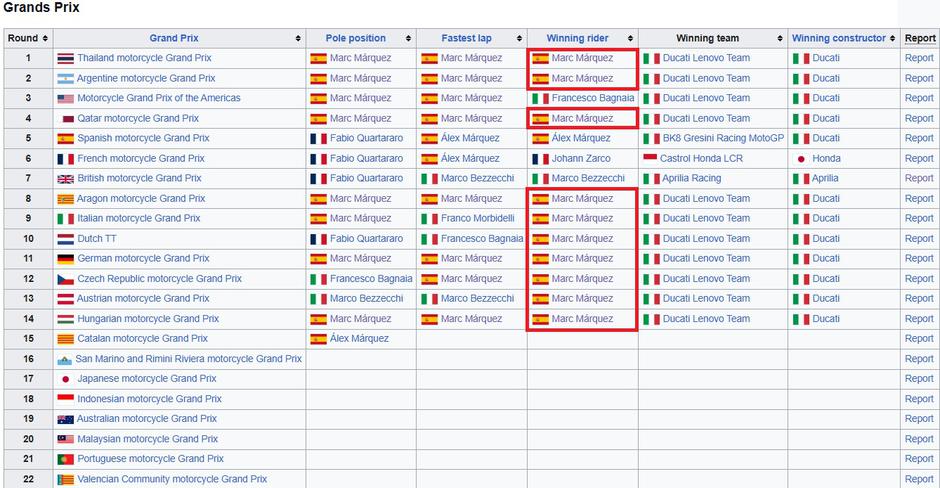Click the Japanese flag beside Honda constructor

click(801, 158)
